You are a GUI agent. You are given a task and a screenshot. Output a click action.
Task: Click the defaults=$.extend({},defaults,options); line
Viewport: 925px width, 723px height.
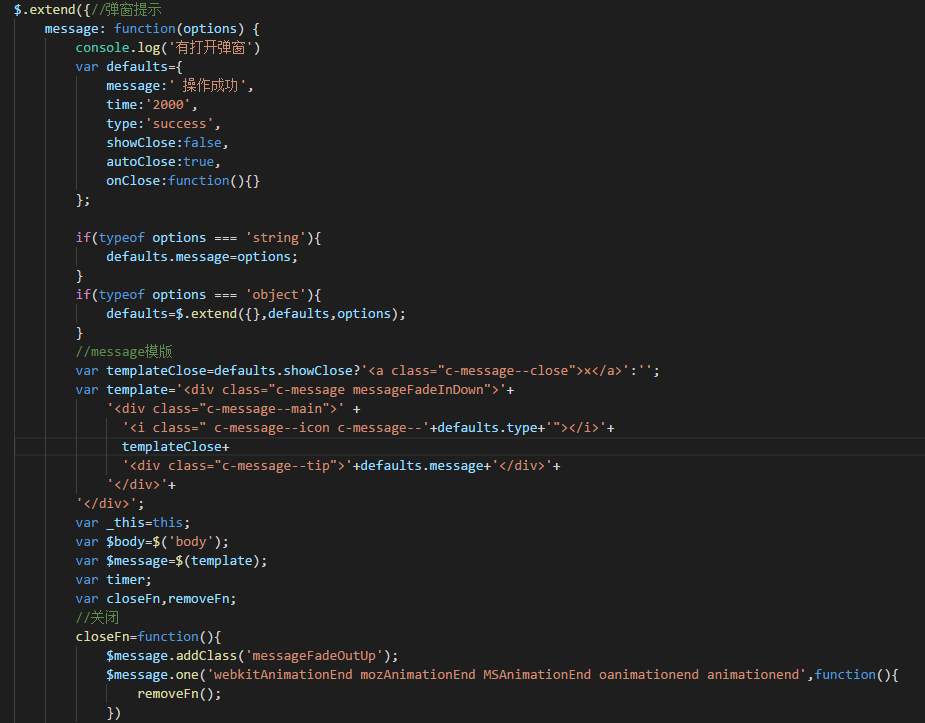[x=256, y=314]
